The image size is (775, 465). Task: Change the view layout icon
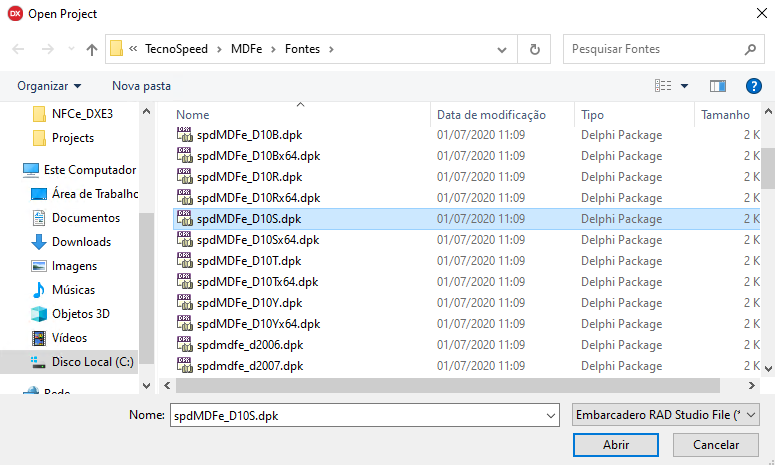pos(663,86)
